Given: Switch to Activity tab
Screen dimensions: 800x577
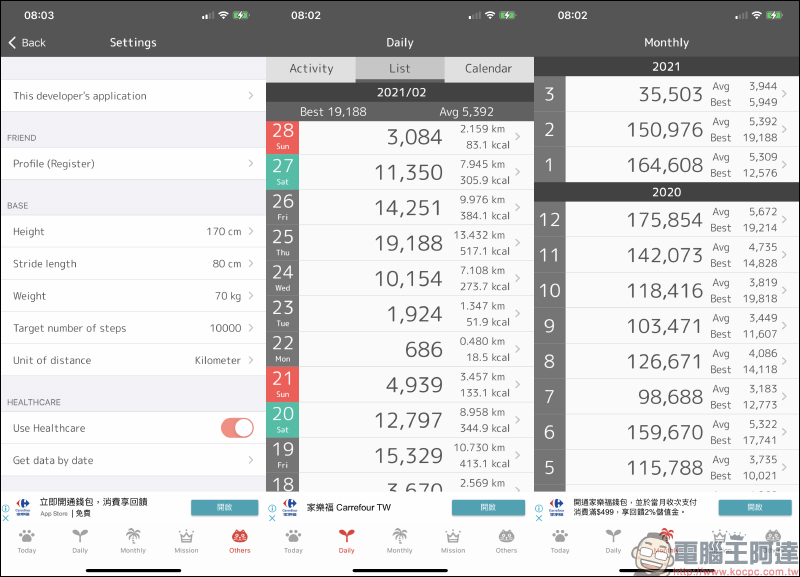Looking at the screenshot, I should click(x=311, y=68).
